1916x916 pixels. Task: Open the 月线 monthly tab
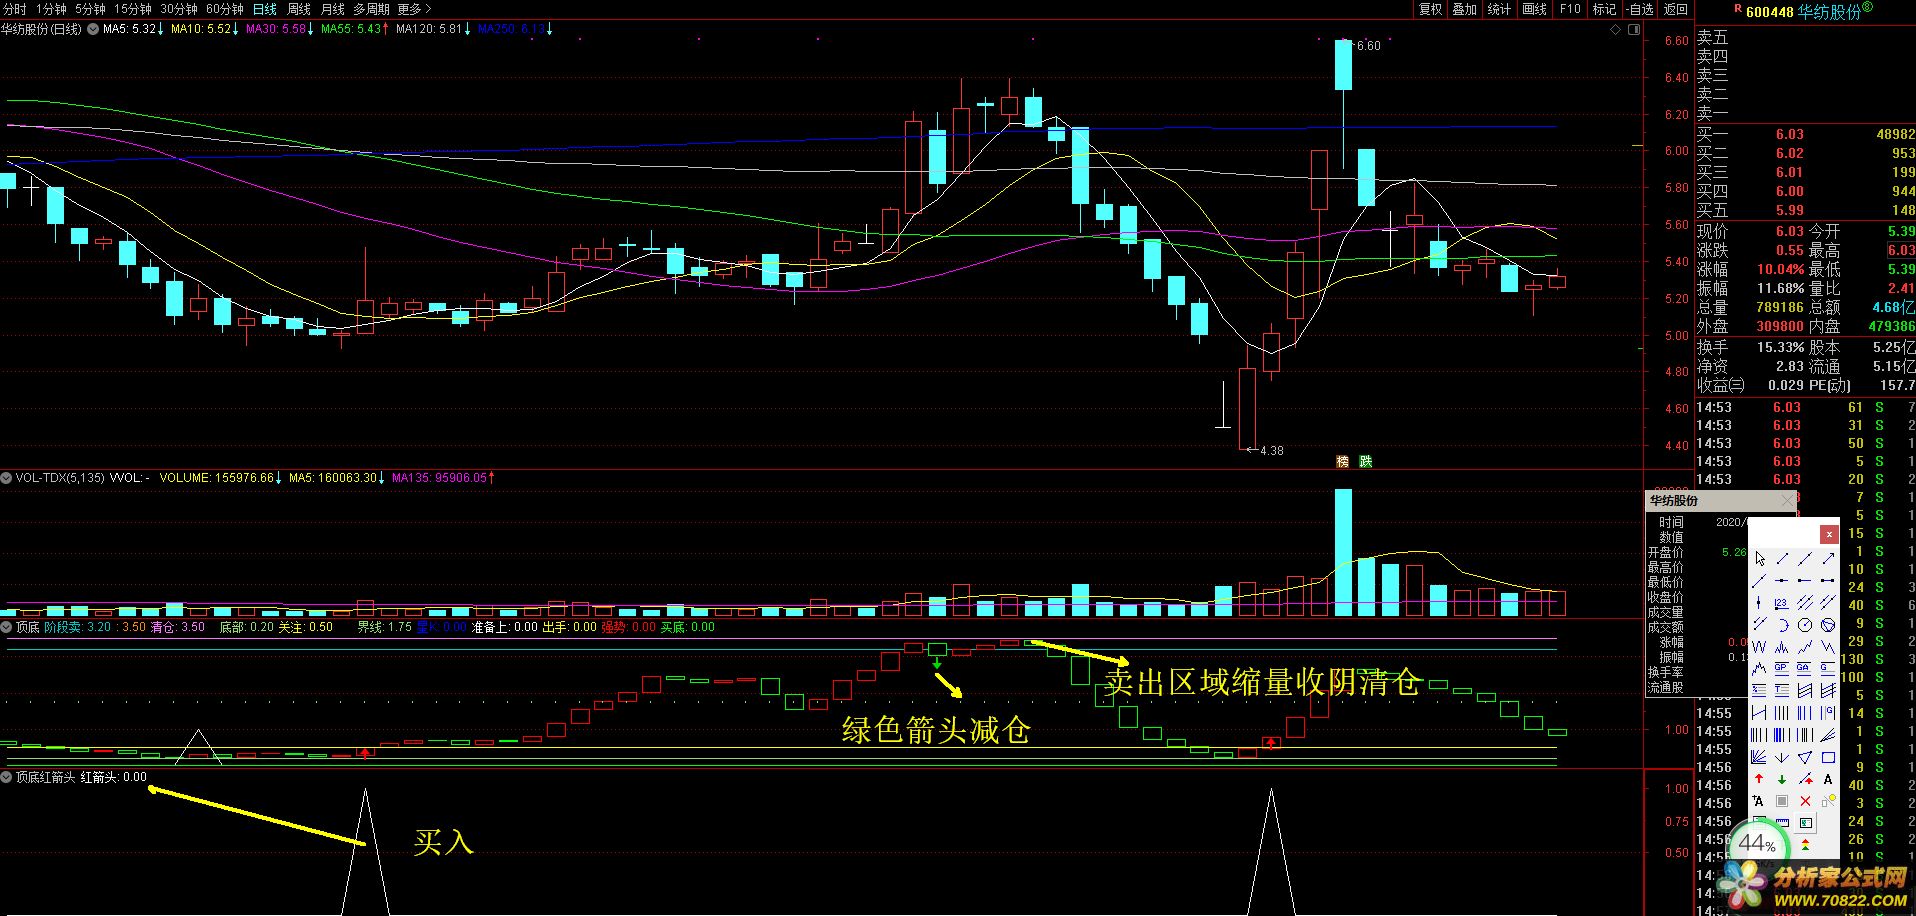click(333, 9)
